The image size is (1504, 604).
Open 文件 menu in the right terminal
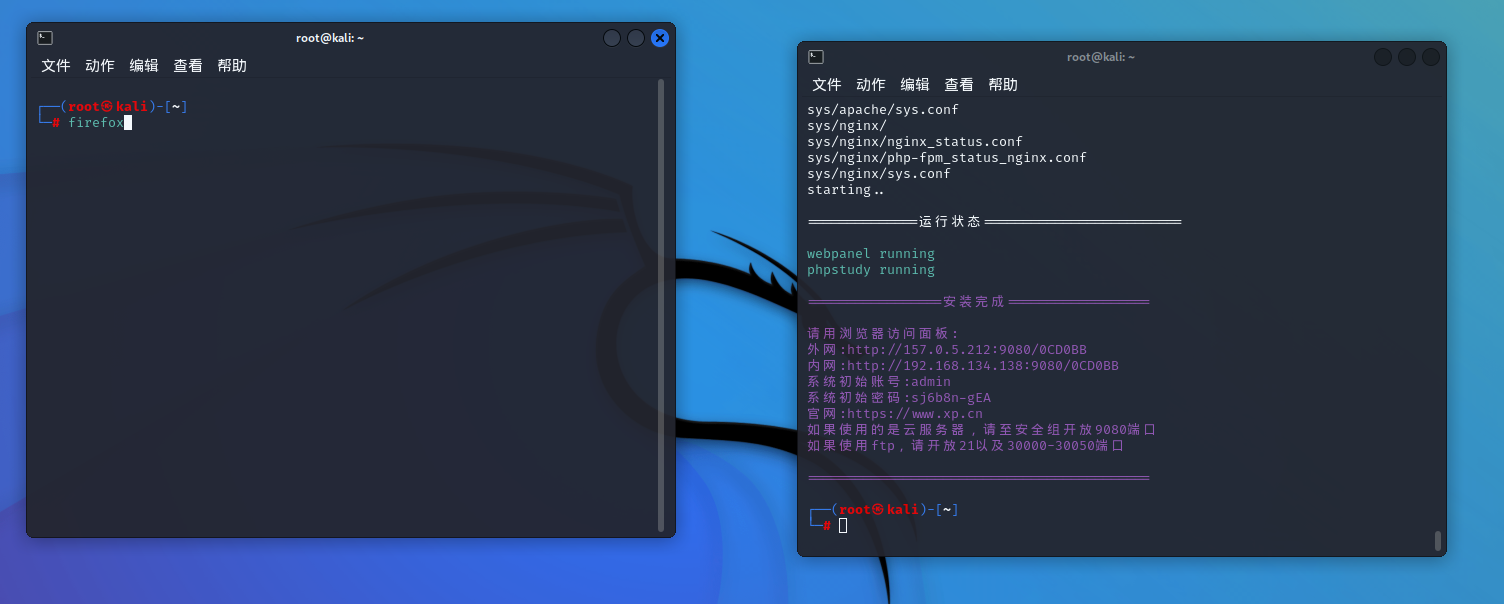point(827,84)
